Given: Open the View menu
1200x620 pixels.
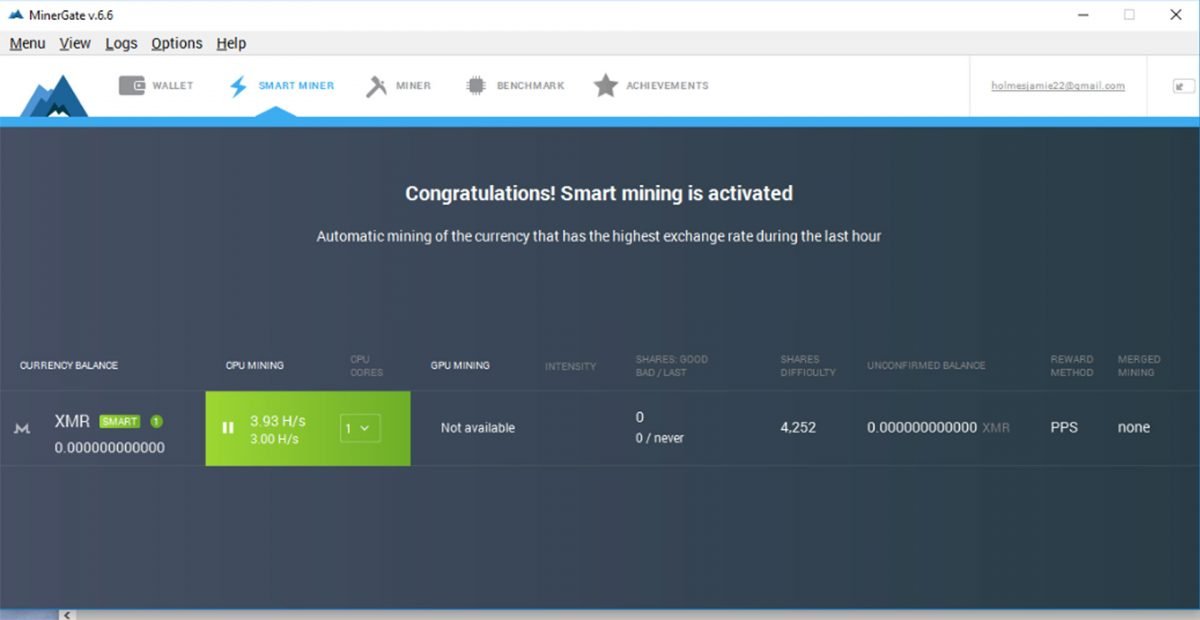Looking at the screenshot, I should [x=75, y=43].
